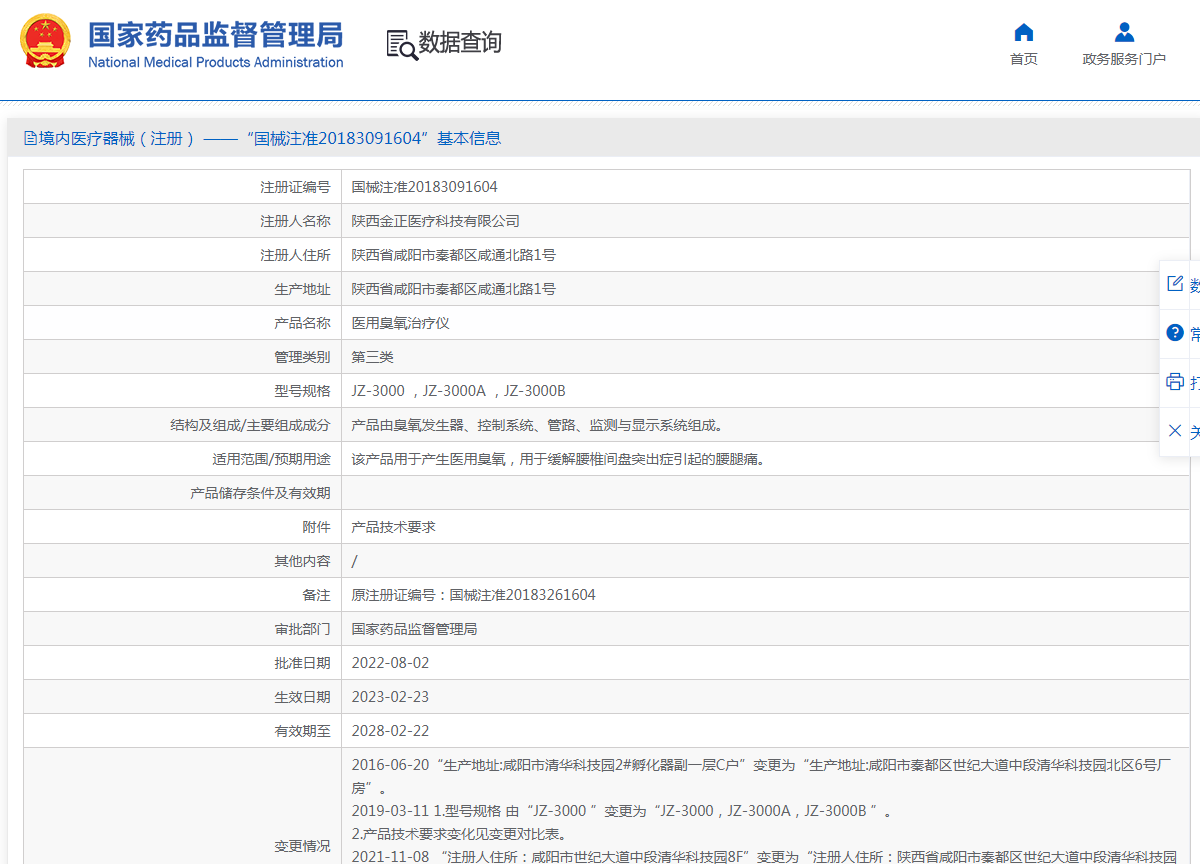Click the question mark help icon
1200x864 pixels.
1175,333
